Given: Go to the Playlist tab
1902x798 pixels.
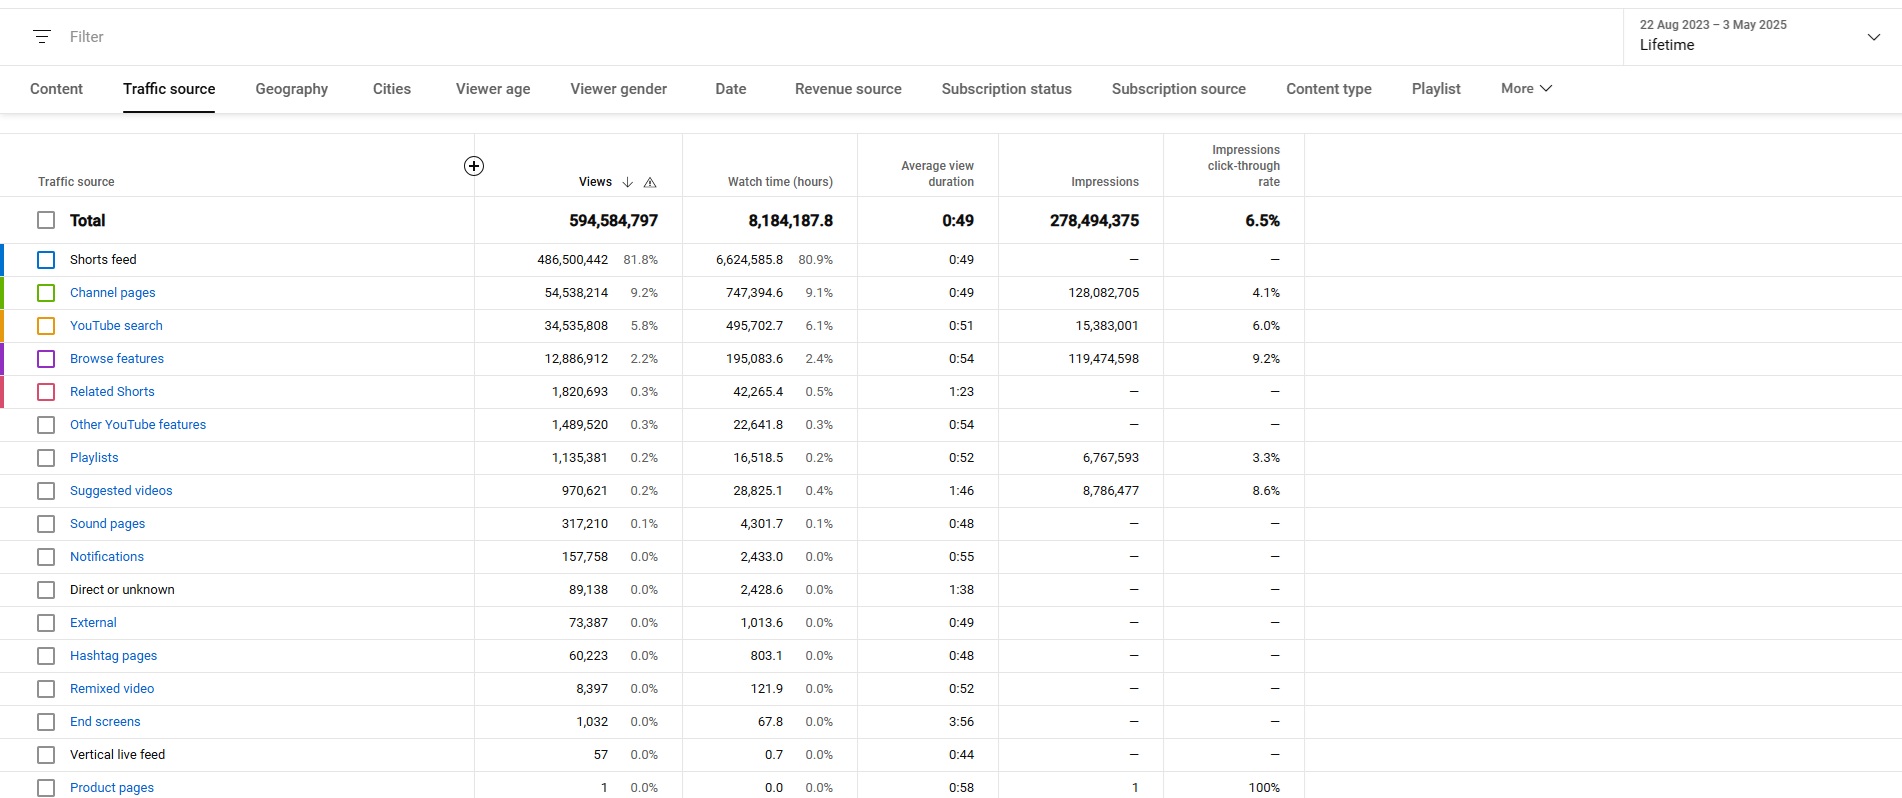Looking at the screenshot, I should (1436, 89).
